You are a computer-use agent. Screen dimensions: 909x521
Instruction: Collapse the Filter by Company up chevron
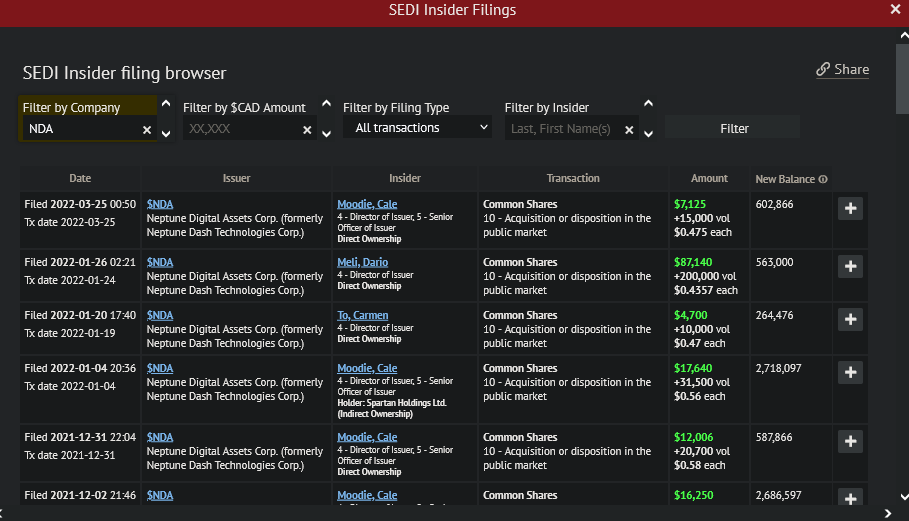coord(165,103)
